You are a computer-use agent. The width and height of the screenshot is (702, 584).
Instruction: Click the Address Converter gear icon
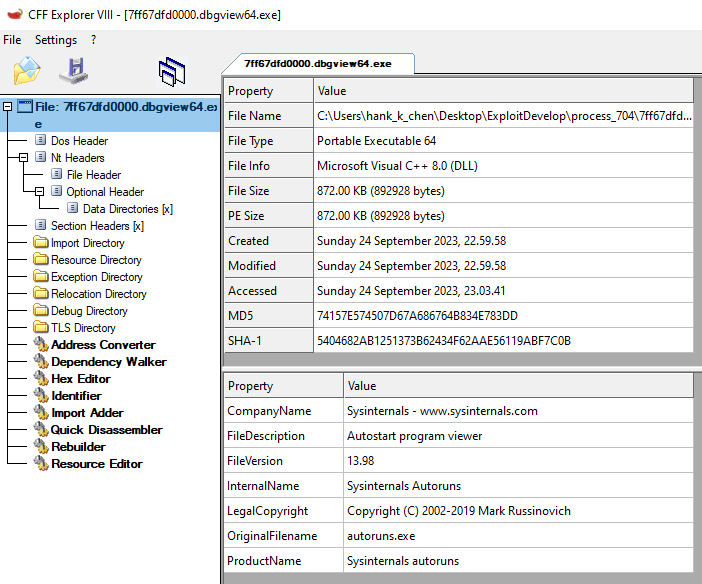pyautogui.click(x=41, y=345)
